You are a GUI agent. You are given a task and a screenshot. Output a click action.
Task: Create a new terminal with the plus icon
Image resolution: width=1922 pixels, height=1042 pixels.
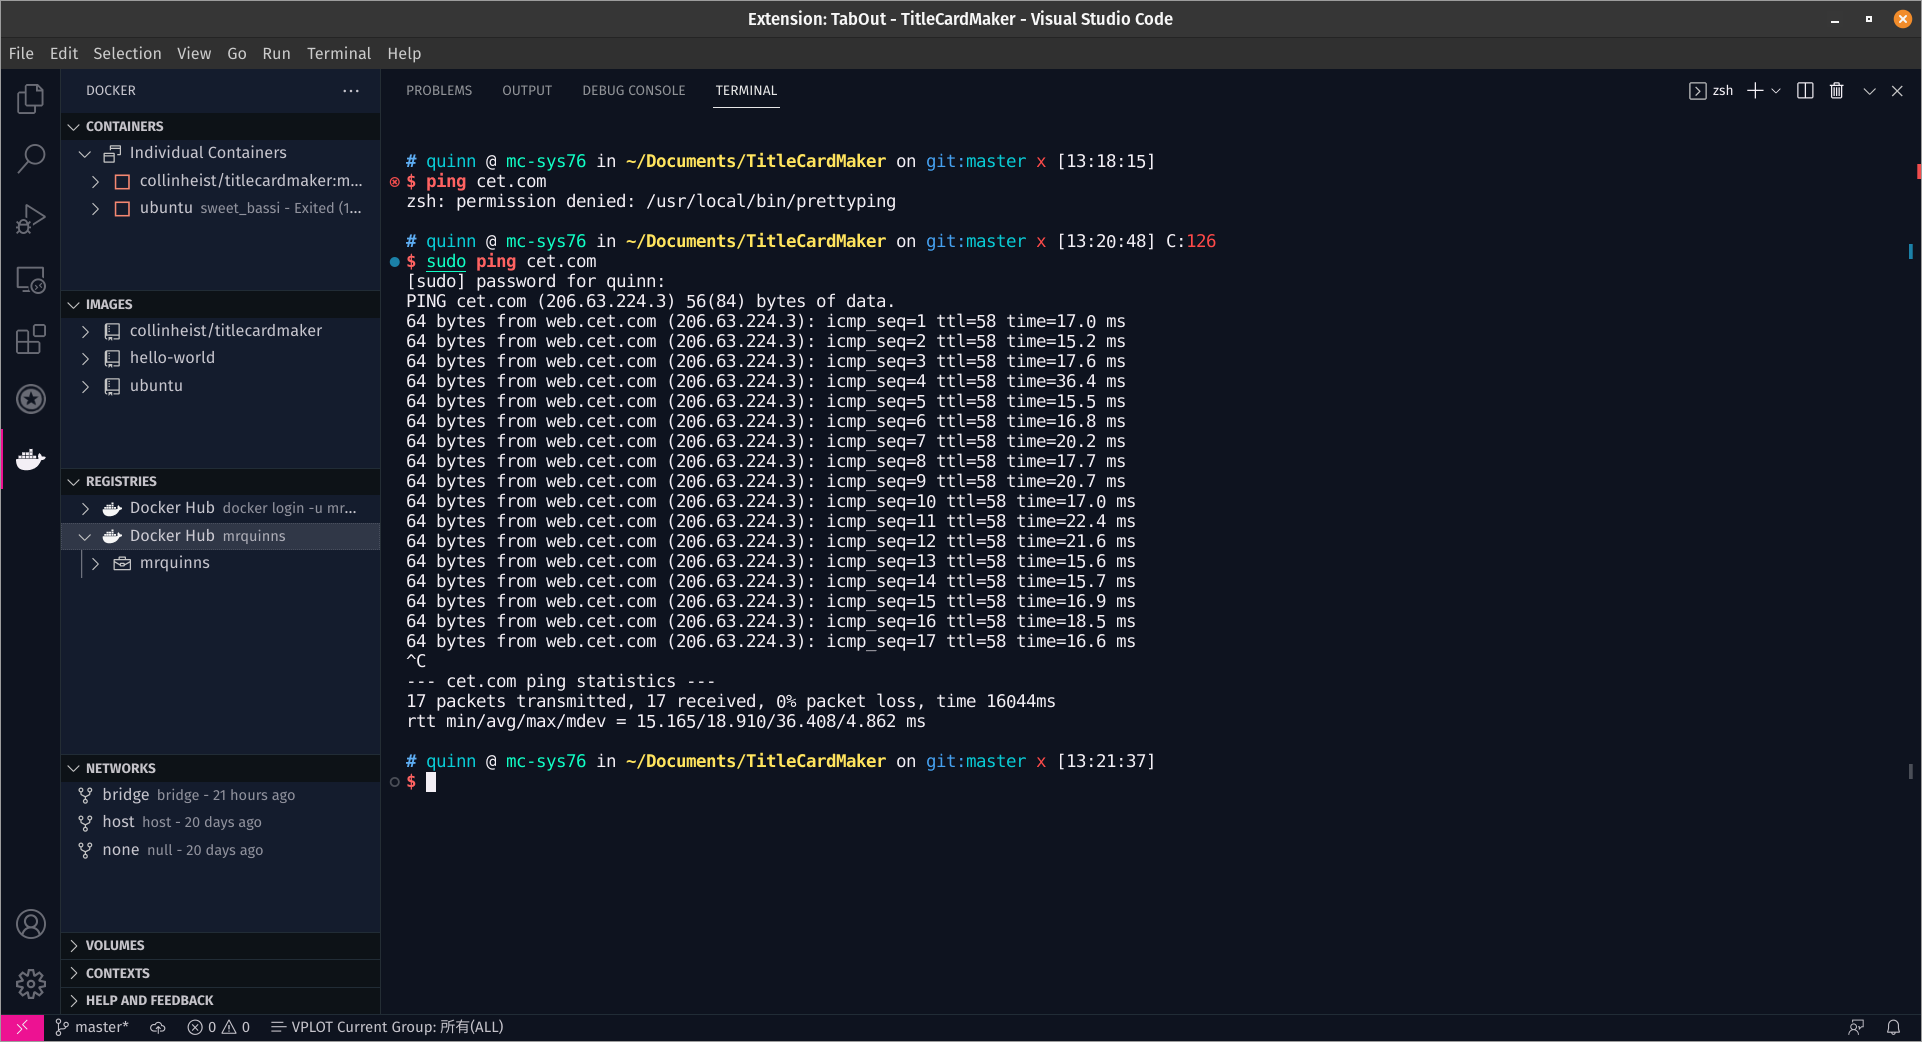[1755, 90]
